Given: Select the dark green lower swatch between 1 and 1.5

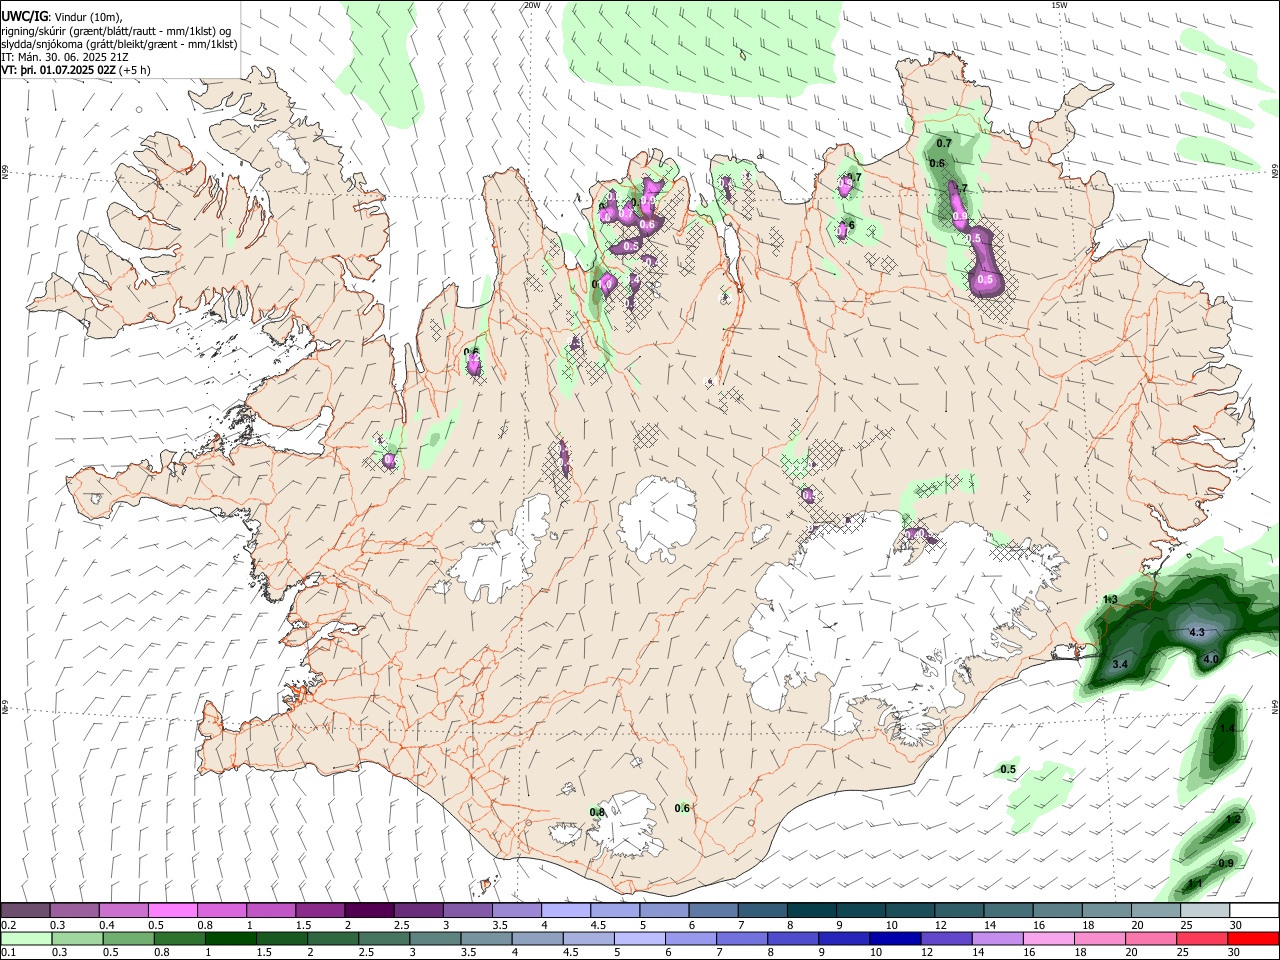Looking at the screenshot, I should coord(229,938).
